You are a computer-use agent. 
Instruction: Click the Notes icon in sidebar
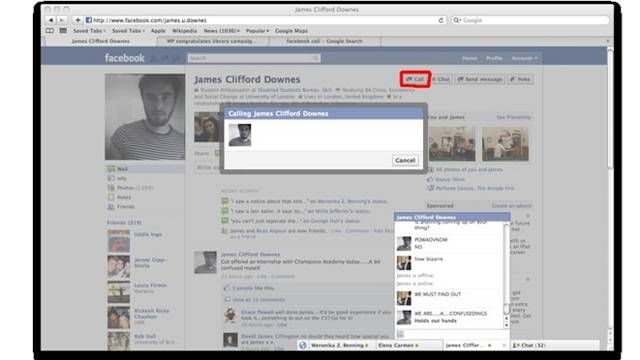click(x=111, y=197)
